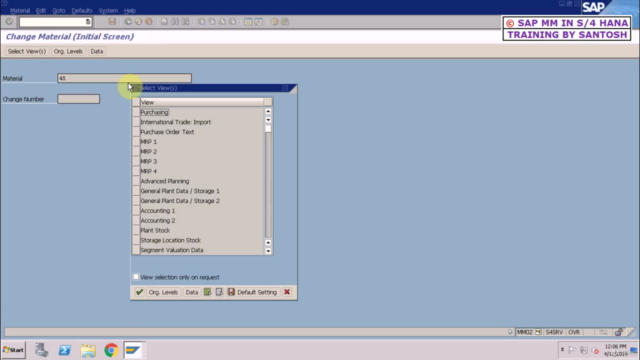This screenshot has width=640, height=360.
Task: Click the Deselect All icon in the dialog
Action: [x=219, y=292]
